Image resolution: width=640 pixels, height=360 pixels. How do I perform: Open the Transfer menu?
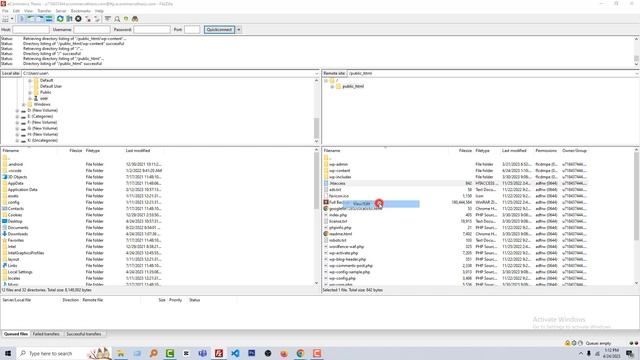pyautogui.click(x=44, y=11)
